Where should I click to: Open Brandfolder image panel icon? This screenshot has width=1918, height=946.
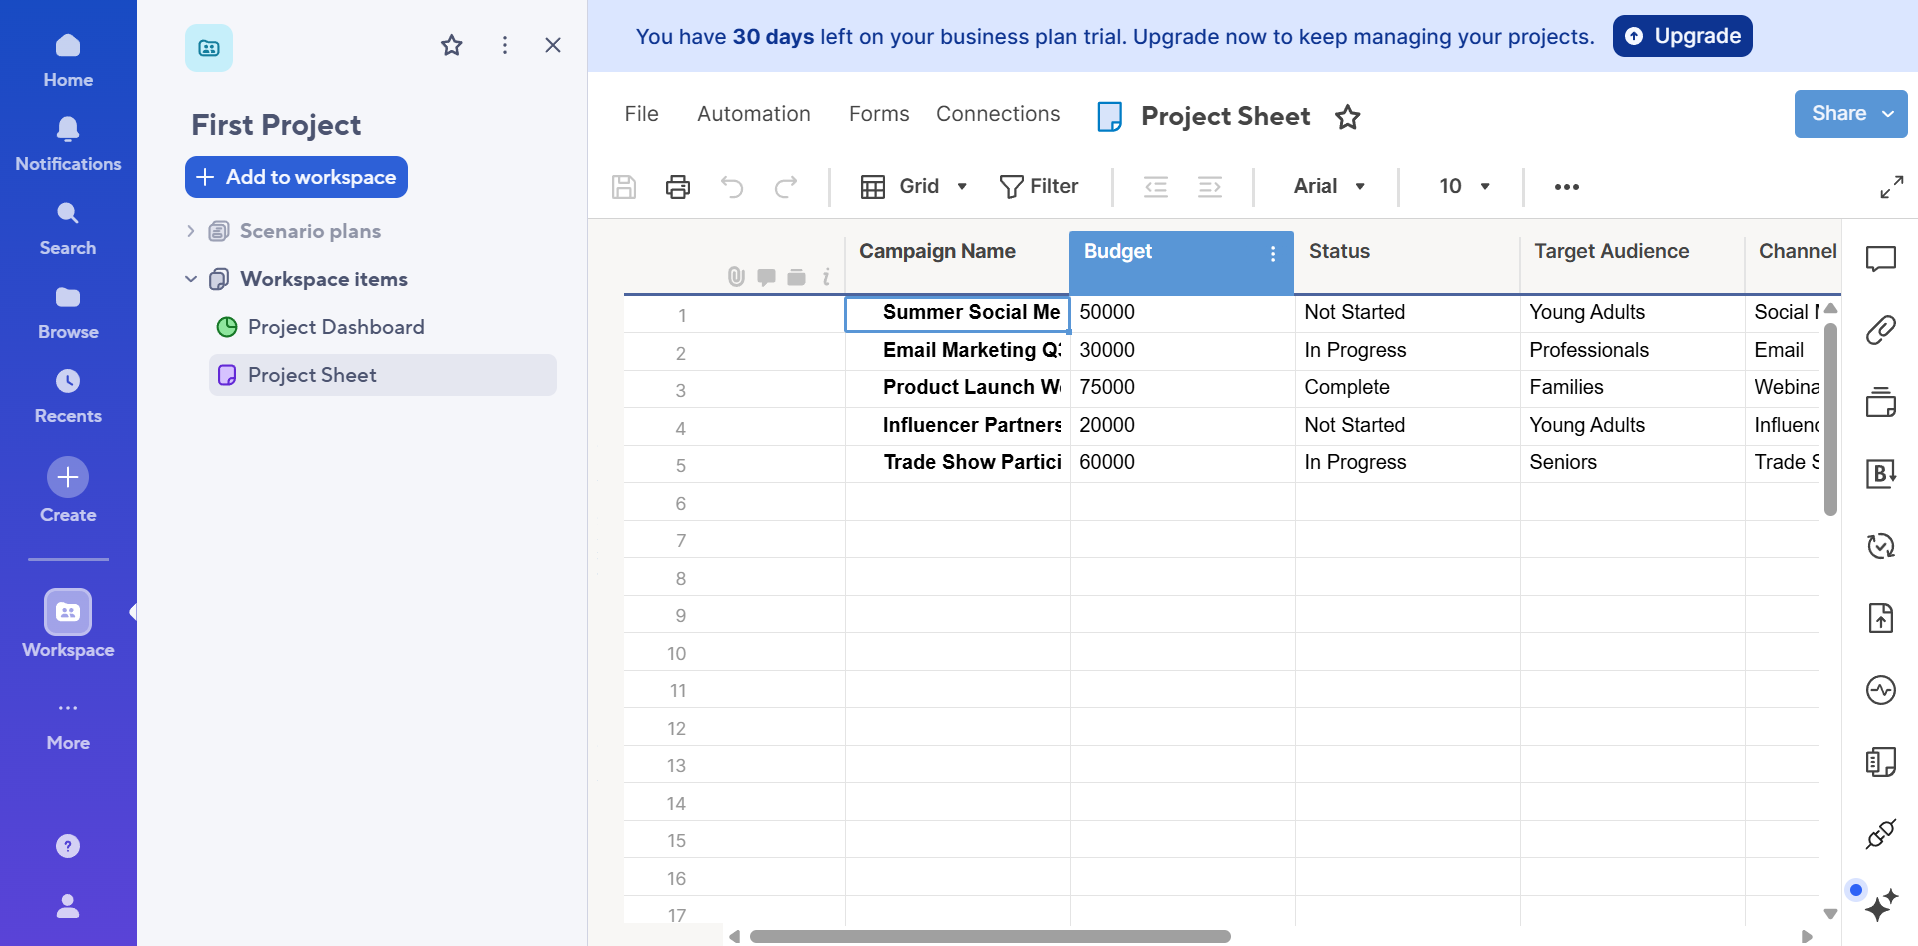coord(1881,474)
